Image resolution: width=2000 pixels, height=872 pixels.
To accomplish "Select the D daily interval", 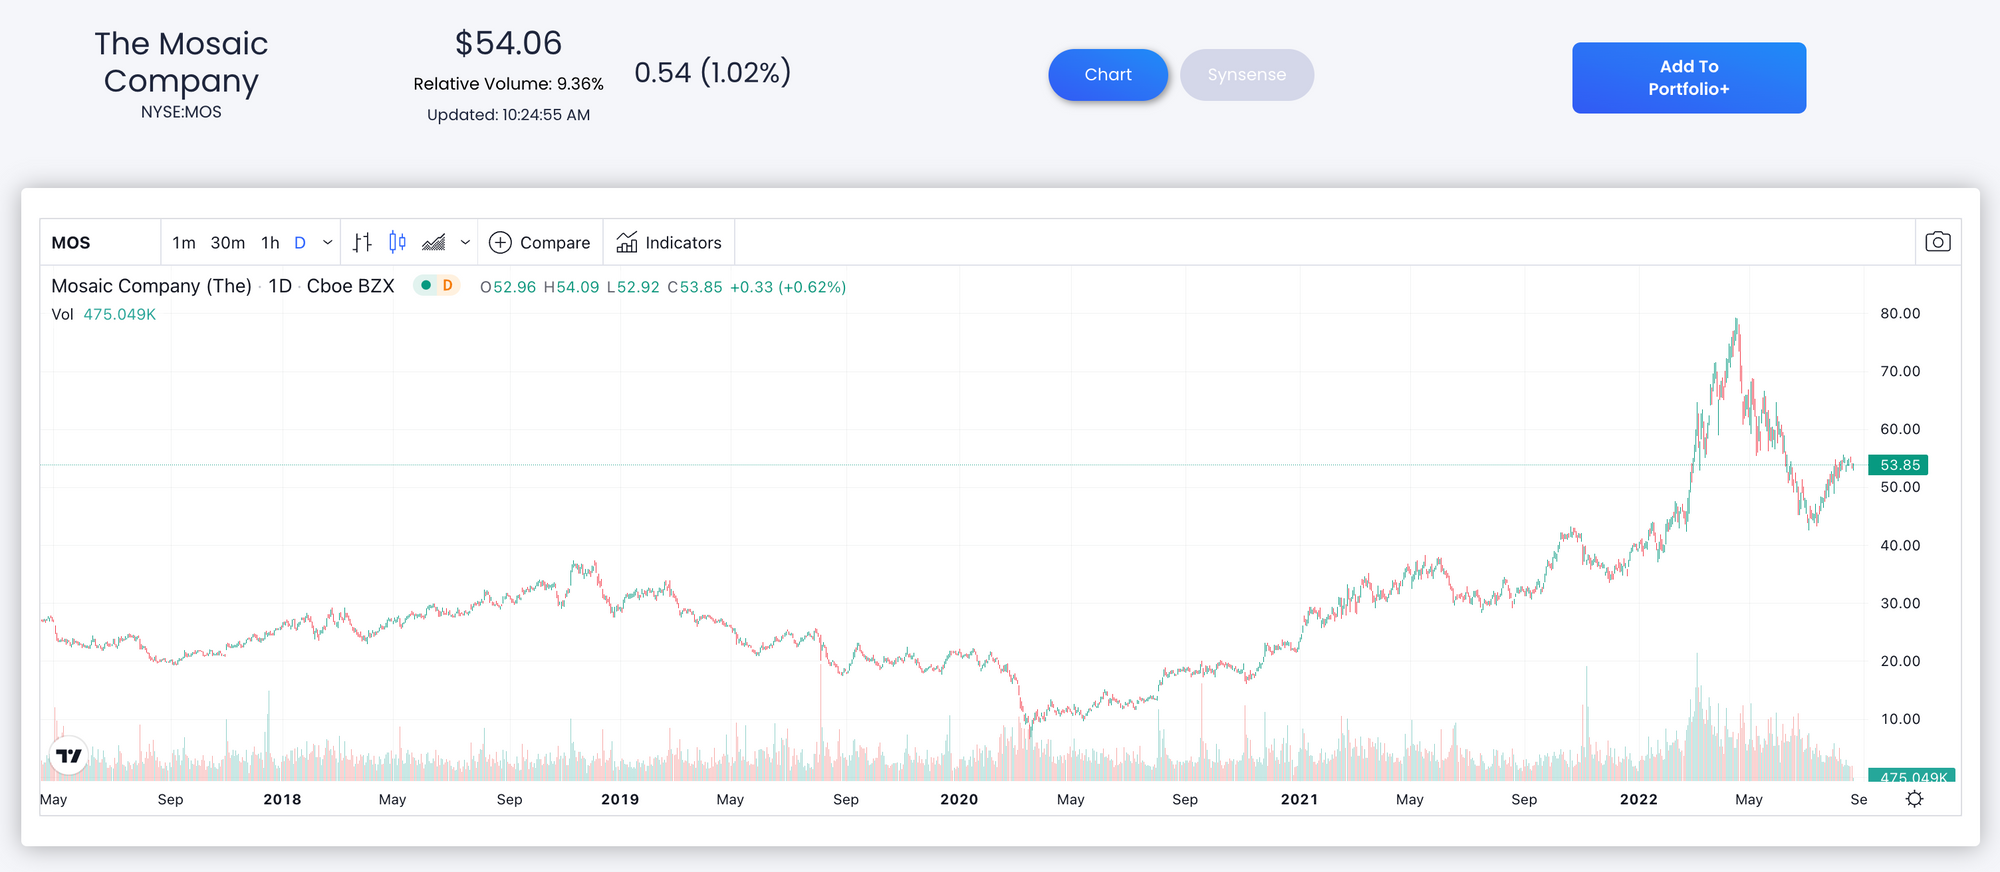I will point(300,242).
